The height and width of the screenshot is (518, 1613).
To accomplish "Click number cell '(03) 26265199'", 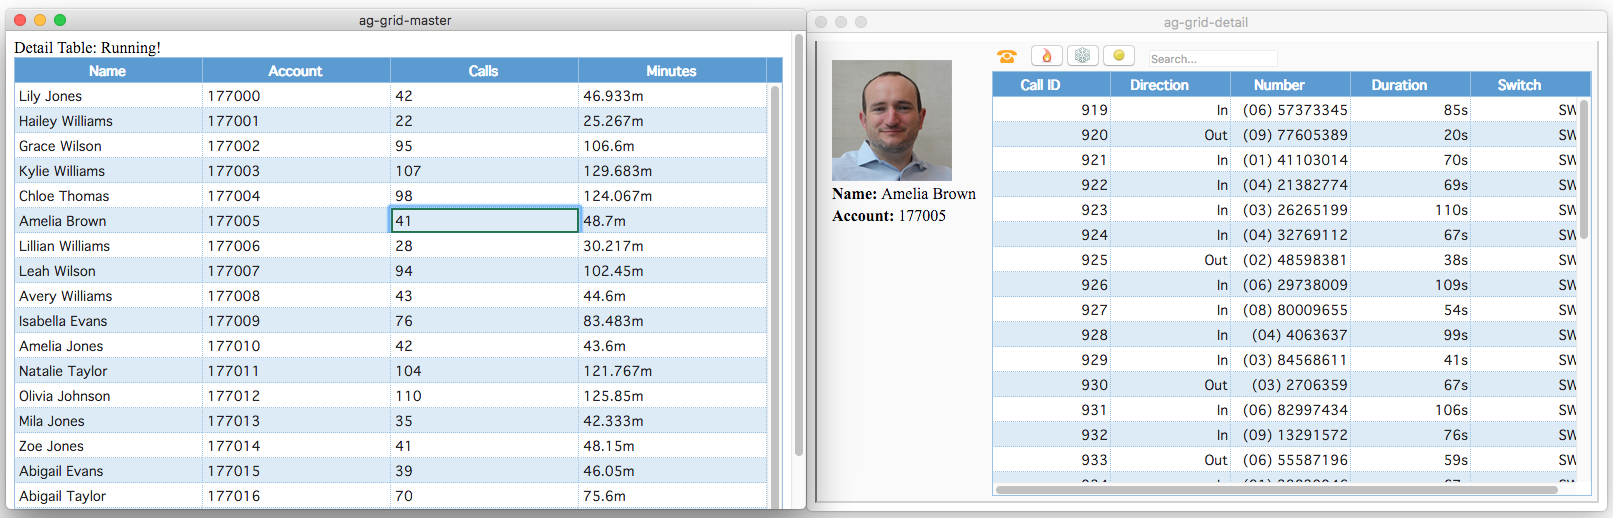I will click(1290, 210).
